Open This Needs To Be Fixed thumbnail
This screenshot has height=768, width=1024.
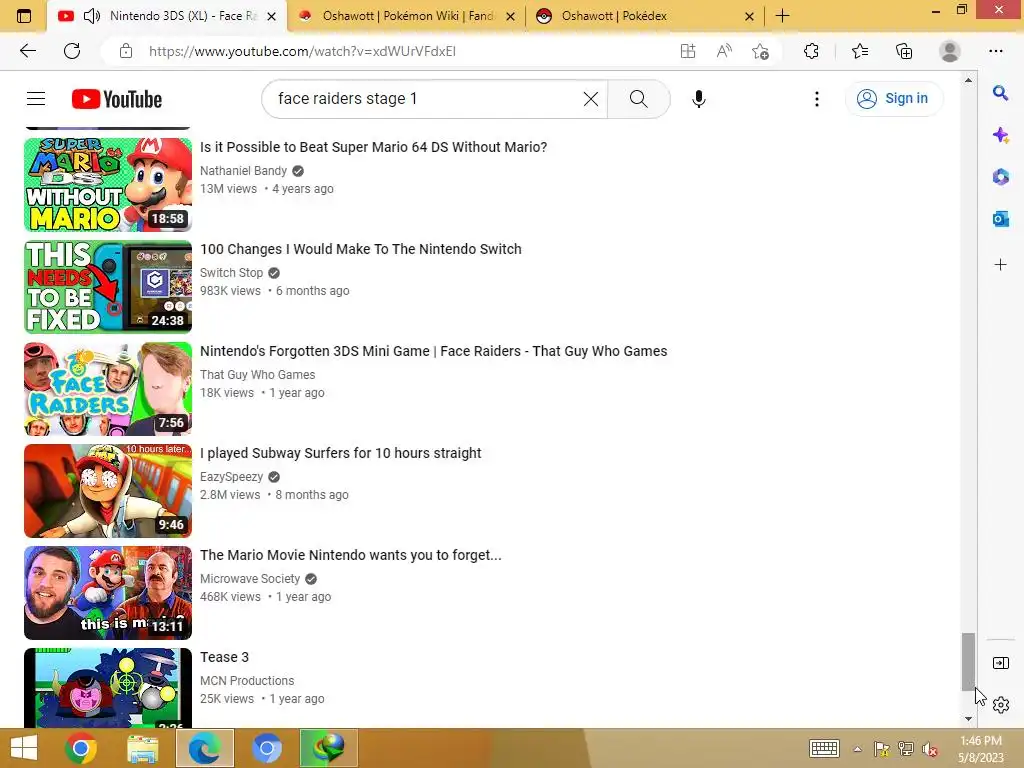tap(108, 287)
